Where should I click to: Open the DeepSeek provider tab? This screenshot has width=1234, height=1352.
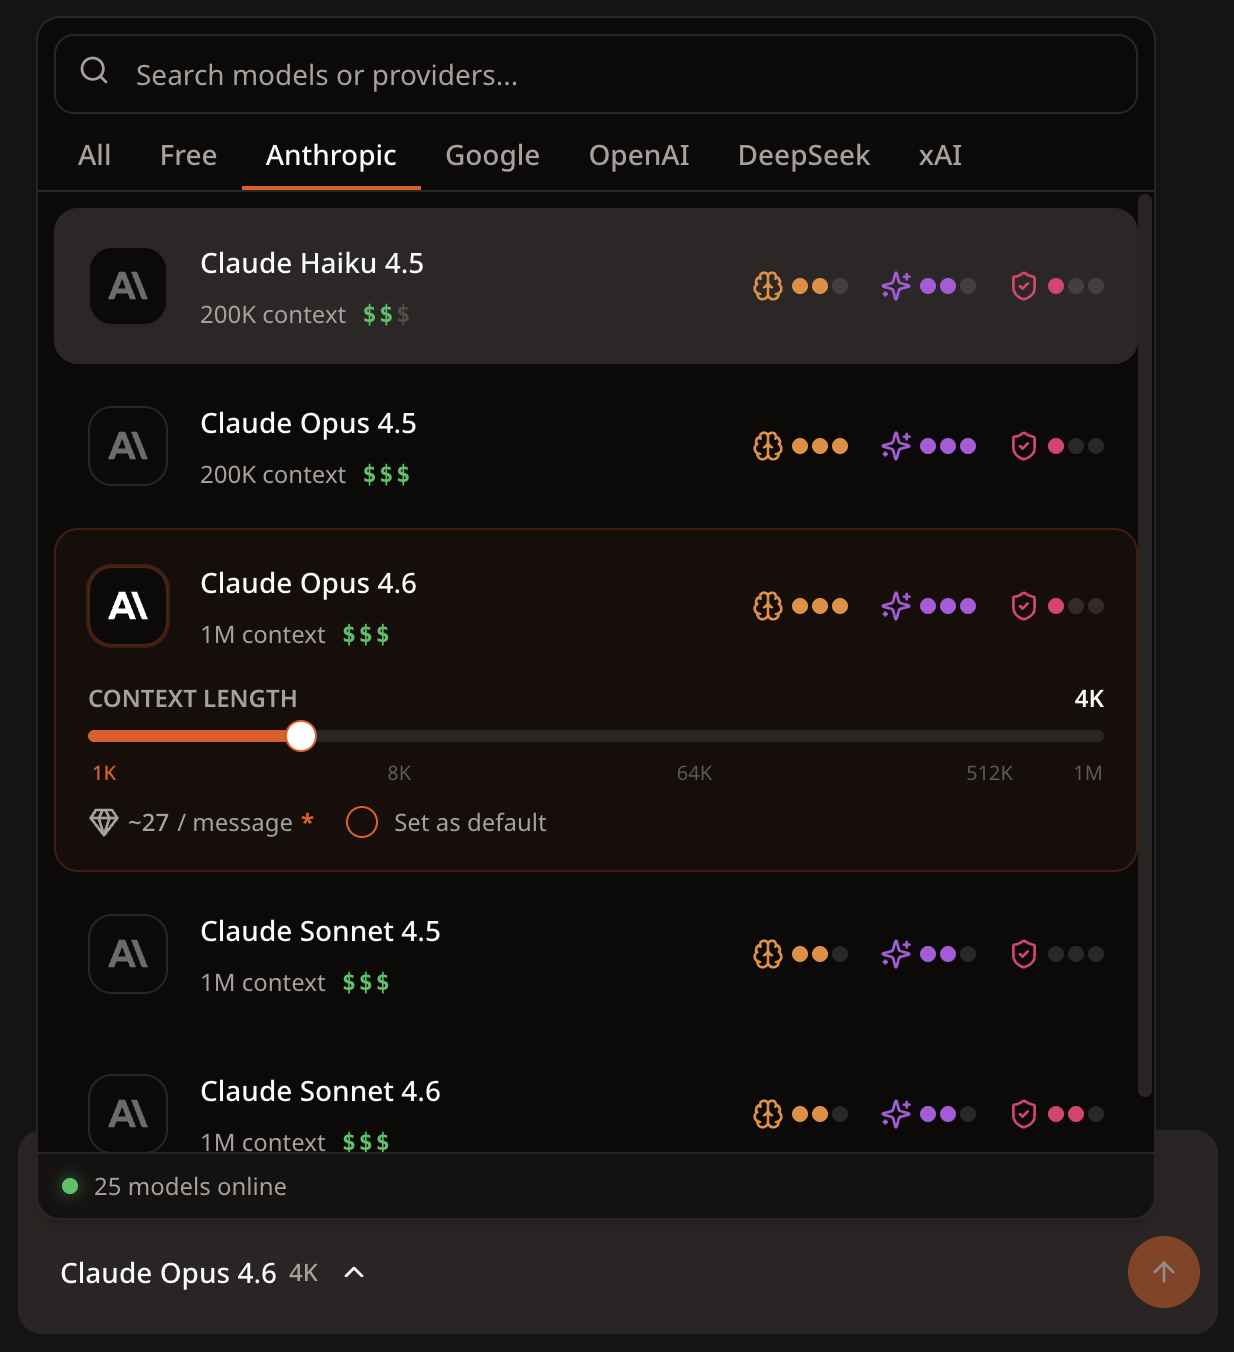coord(804,156)
